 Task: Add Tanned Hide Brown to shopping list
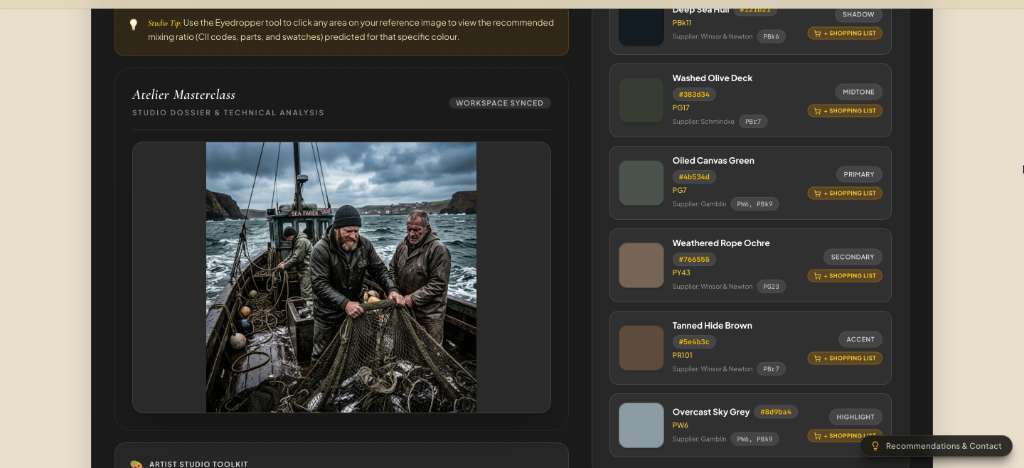pos(844,358)
